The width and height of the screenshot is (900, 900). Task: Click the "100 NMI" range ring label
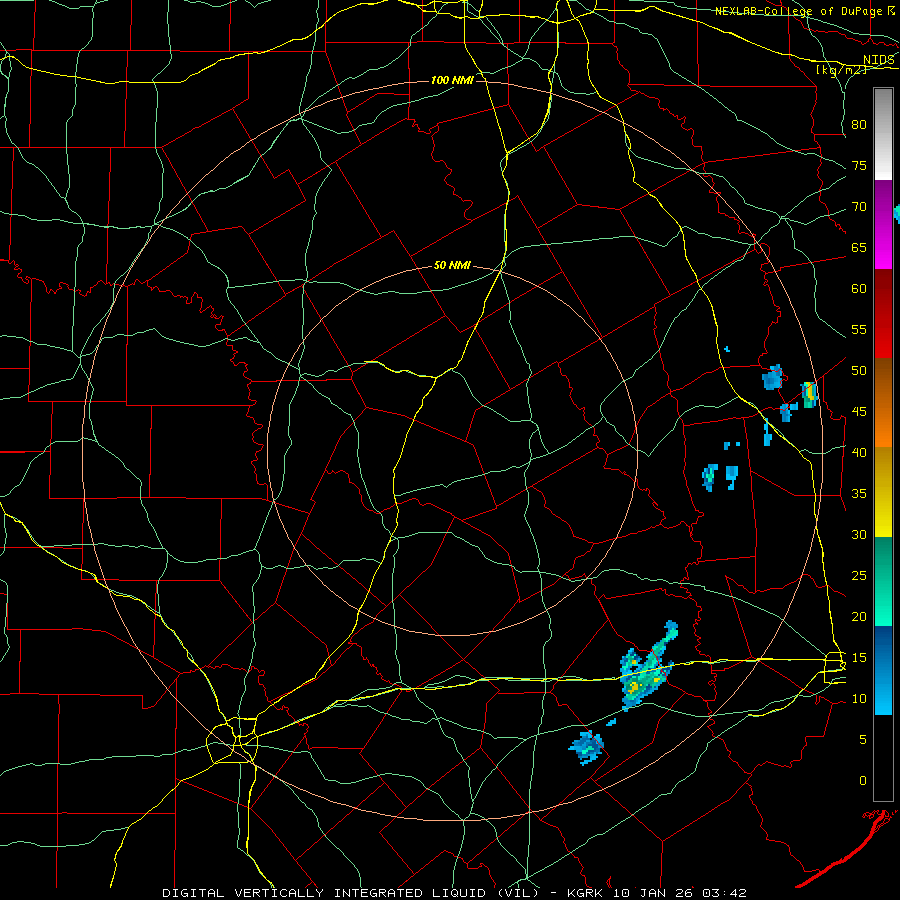(452, 80)
